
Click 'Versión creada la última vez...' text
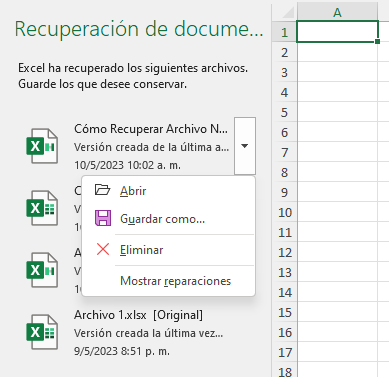(149, 333)
